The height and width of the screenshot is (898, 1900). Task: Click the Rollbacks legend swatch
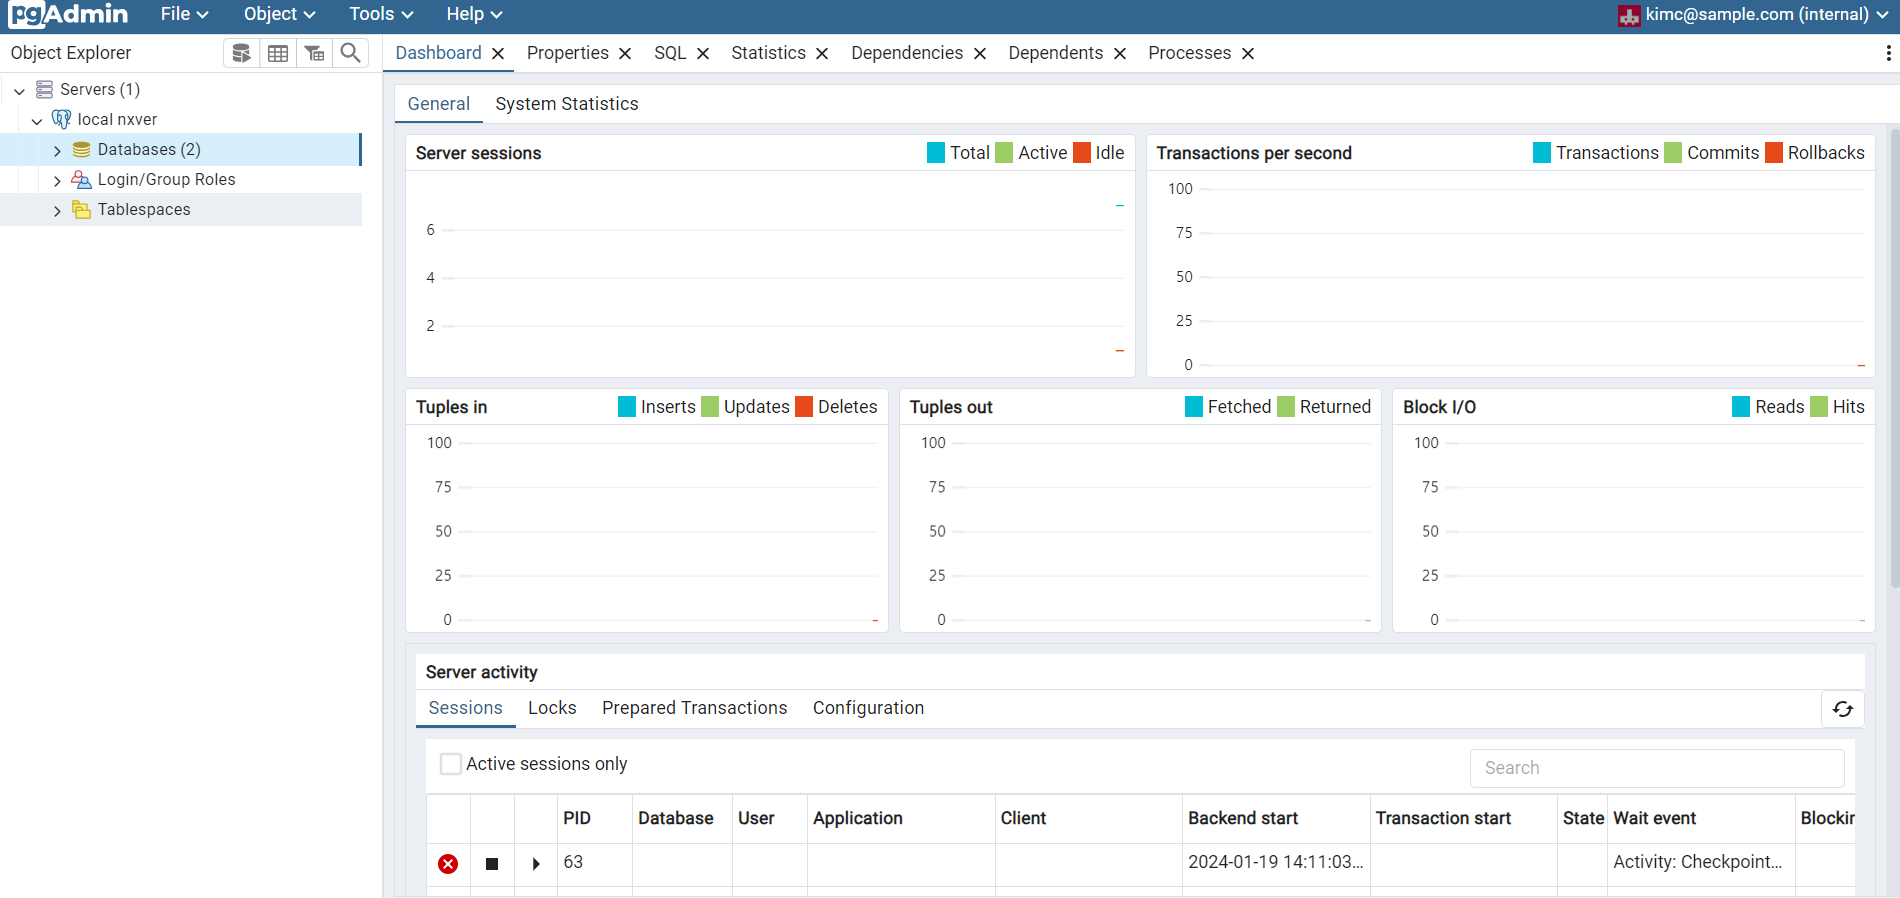(x=1774, y=153)
